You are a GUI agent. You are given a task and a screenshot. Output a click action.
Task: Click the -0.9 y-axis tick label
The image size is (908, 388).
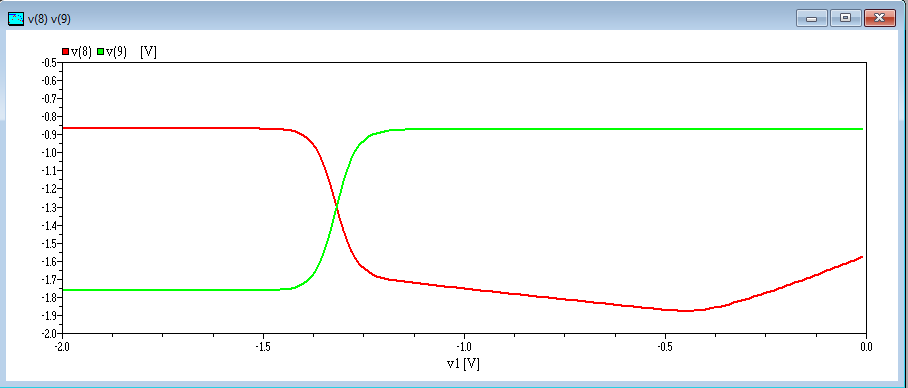tap(48, 134)
